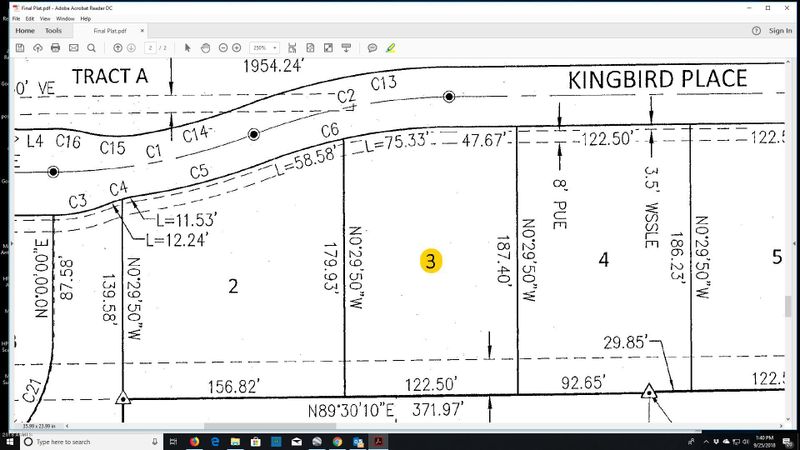Add a sticky note comment icon
Screen dimensions: 800x450
coord(372,48)
